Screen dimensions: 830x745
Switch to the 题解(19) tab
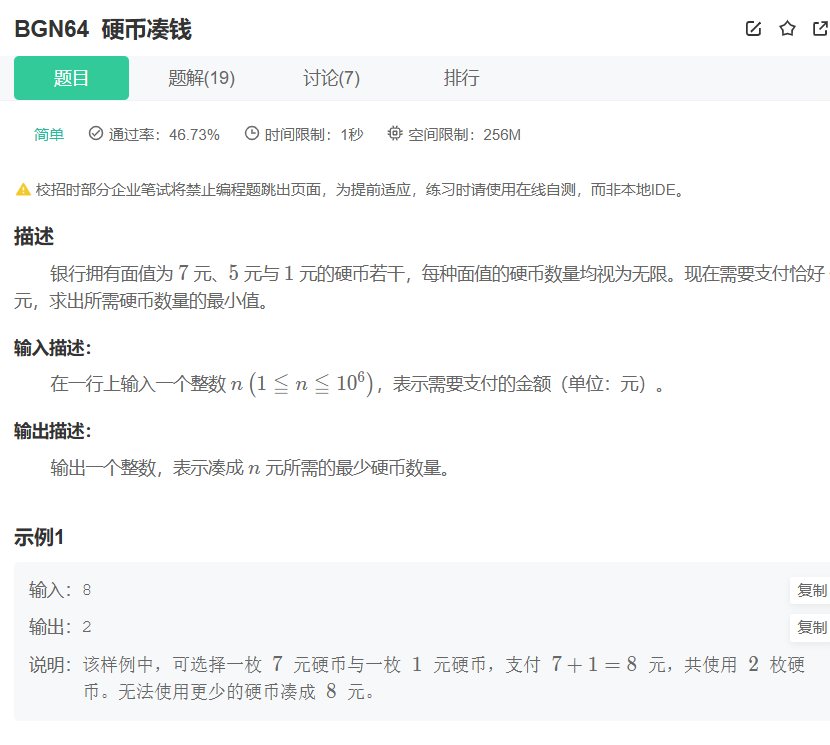click(201, 78)
